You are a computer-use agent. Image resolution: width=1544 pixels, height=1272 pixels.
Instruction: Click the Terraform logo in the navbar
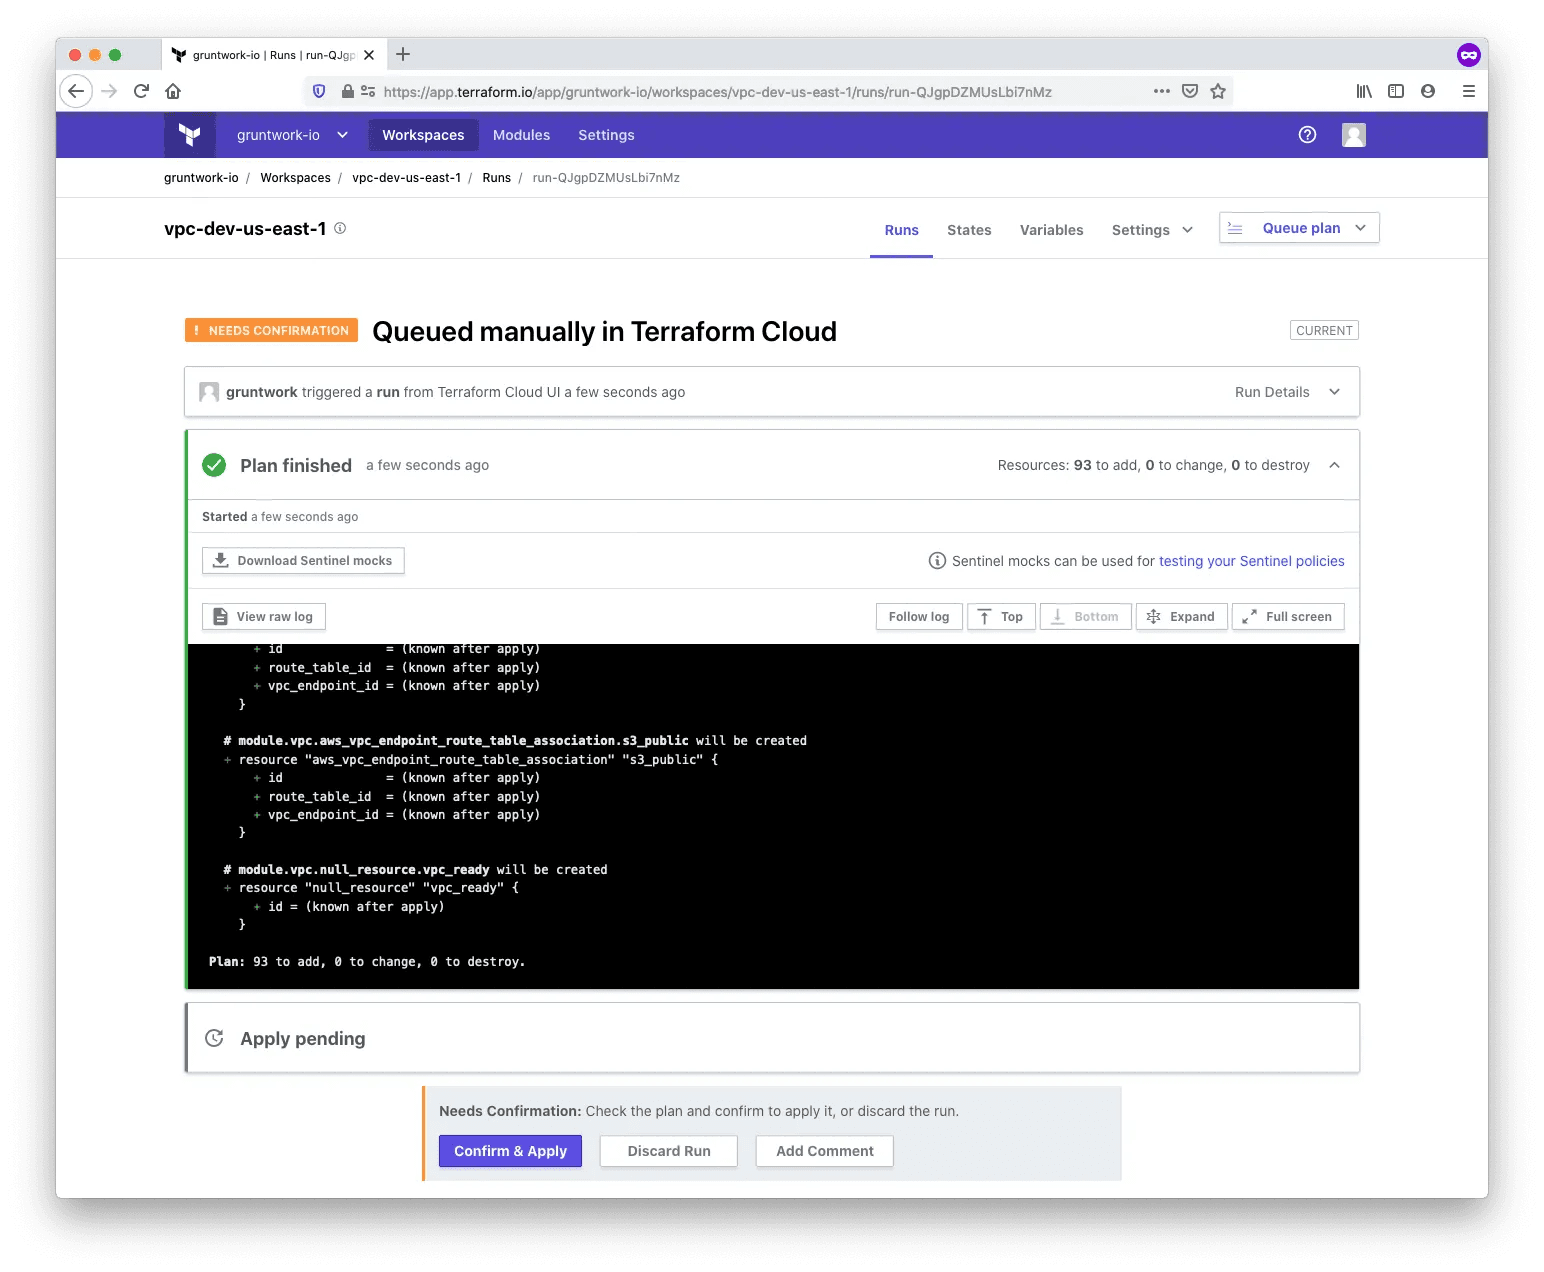click(x=190, y=135)
